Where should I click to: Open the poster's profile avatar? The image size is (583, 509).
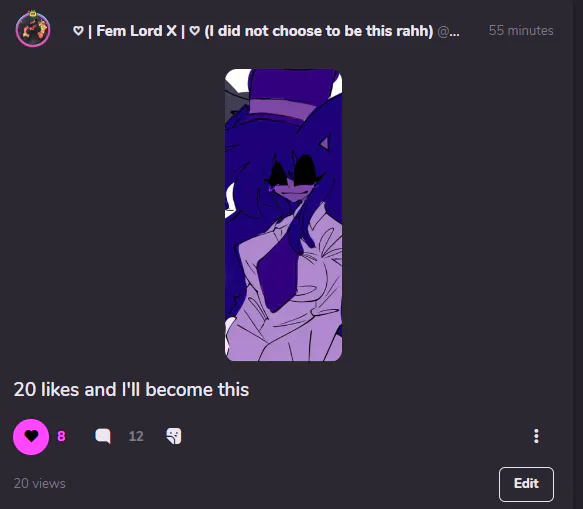point(33,30)
